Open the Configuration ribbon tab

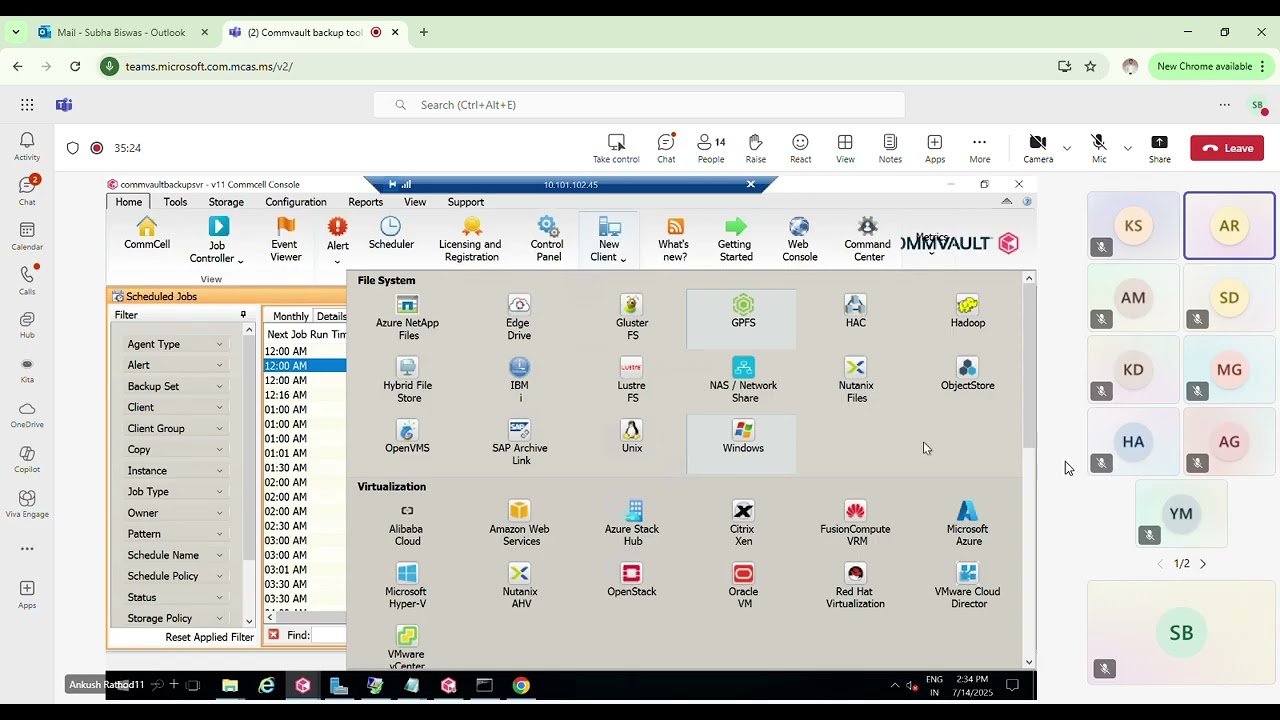pos(296,202)
